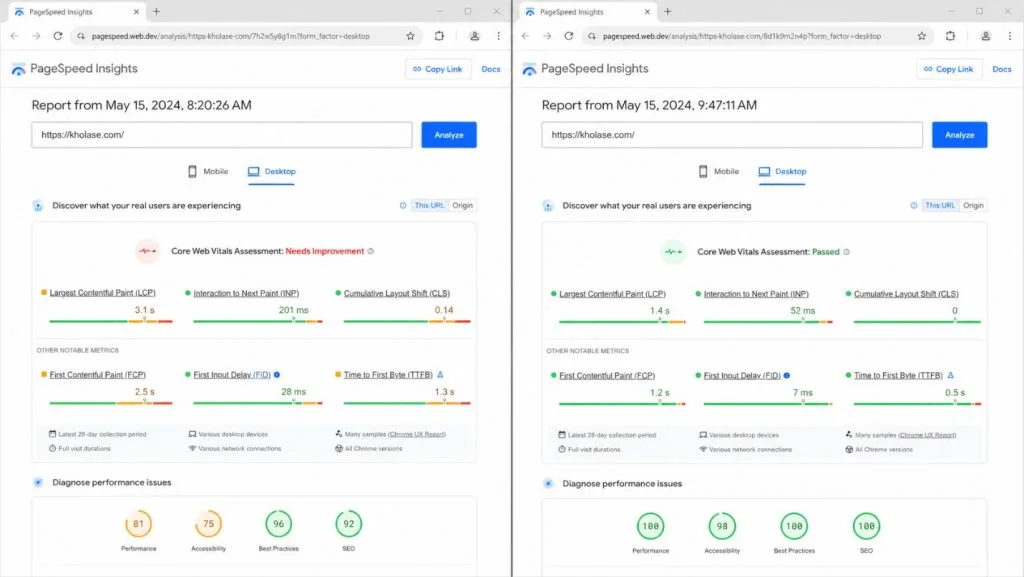
Task: Open First Input Delay link, right window
Action: click(742, 375)
